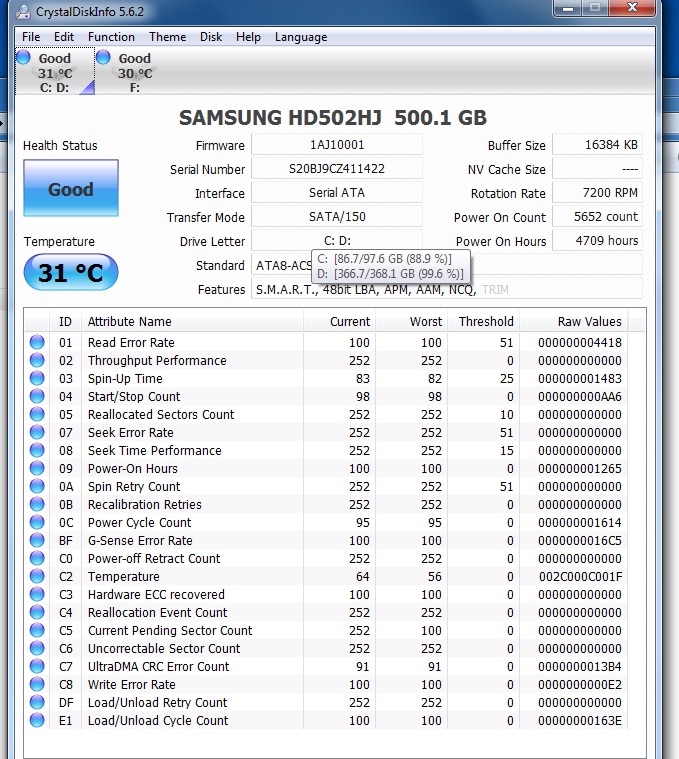
Task: Click status orb of Reallocation Event Count row
Action: click(37, 612)
